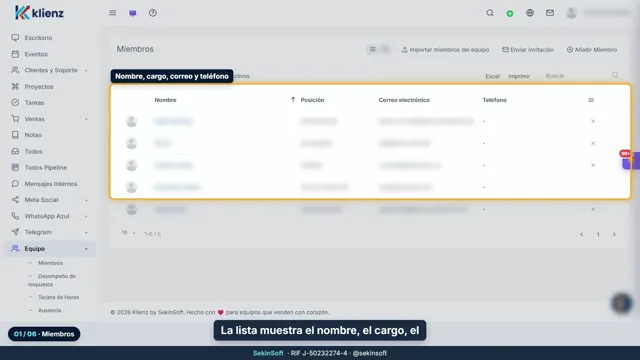The height and width of the screenshot is (360, 640).
Task: Switch to list view icon
Action: (x=373, y=49)
